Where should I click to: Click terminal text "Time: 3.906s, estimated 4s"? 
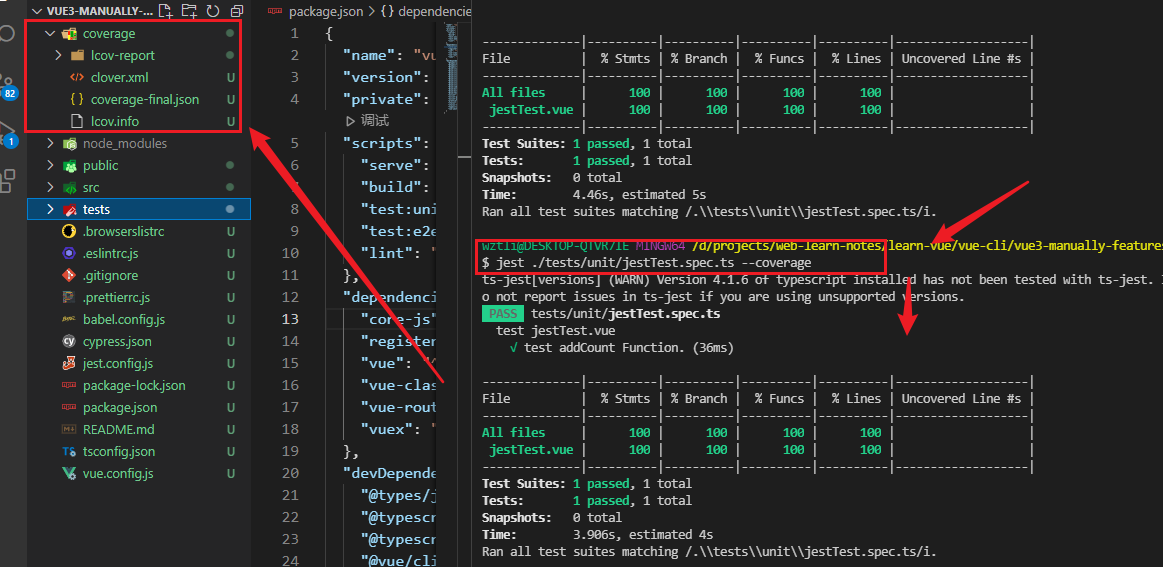coord(598,535)
